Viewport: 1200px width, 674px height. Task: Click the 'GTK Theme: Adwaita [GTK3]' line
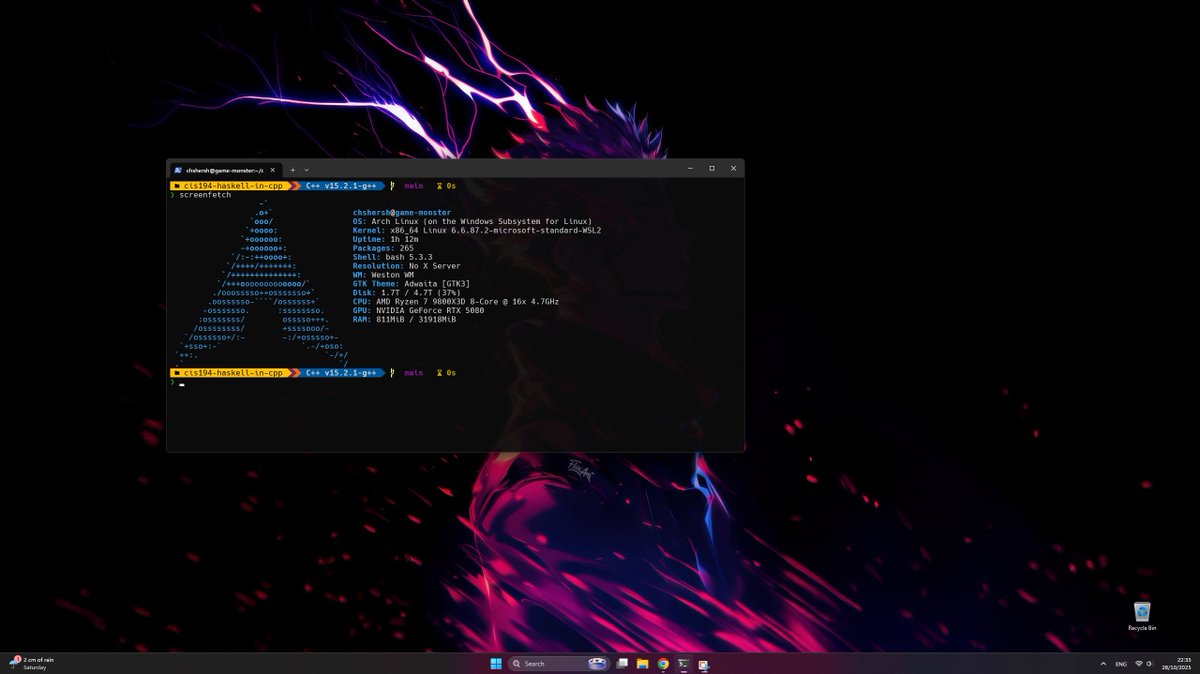412,284
